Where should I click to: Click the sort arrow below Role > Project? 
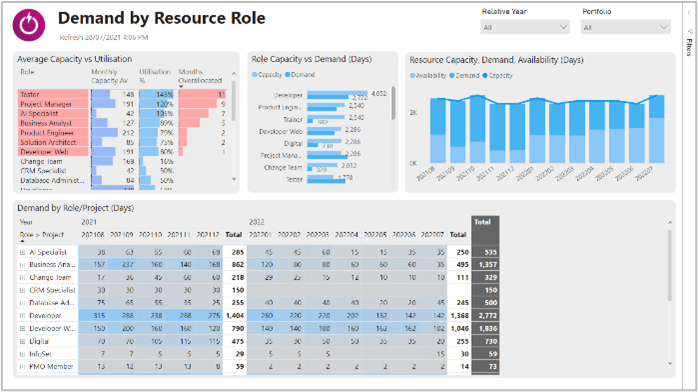[x=22, y=241]
